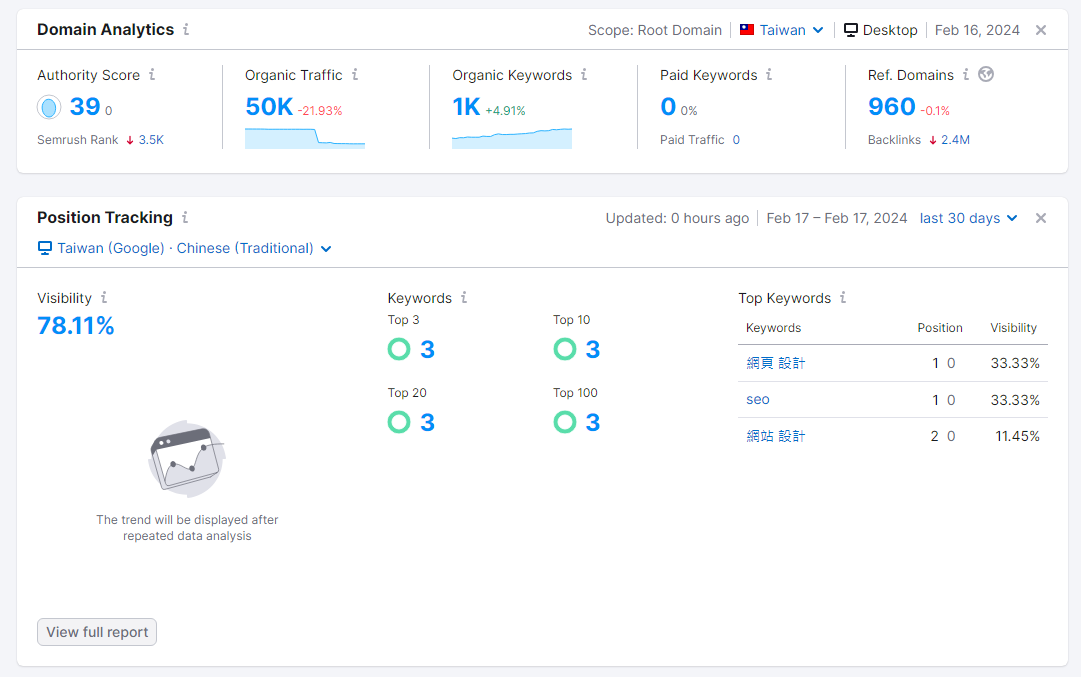1081x677 pixels.
Task: Click the Organic Traffic sparkline chart
Action: point(304,140)
